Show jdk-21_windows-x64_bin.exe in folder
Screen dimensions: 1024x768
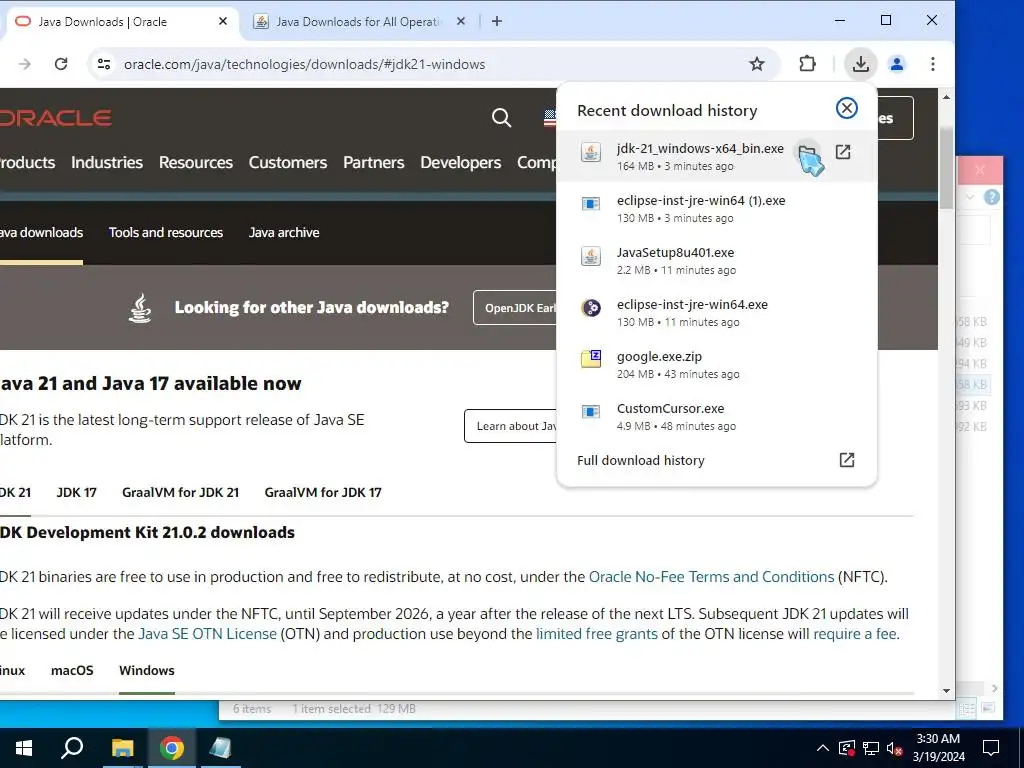click(x=808, y=152)
